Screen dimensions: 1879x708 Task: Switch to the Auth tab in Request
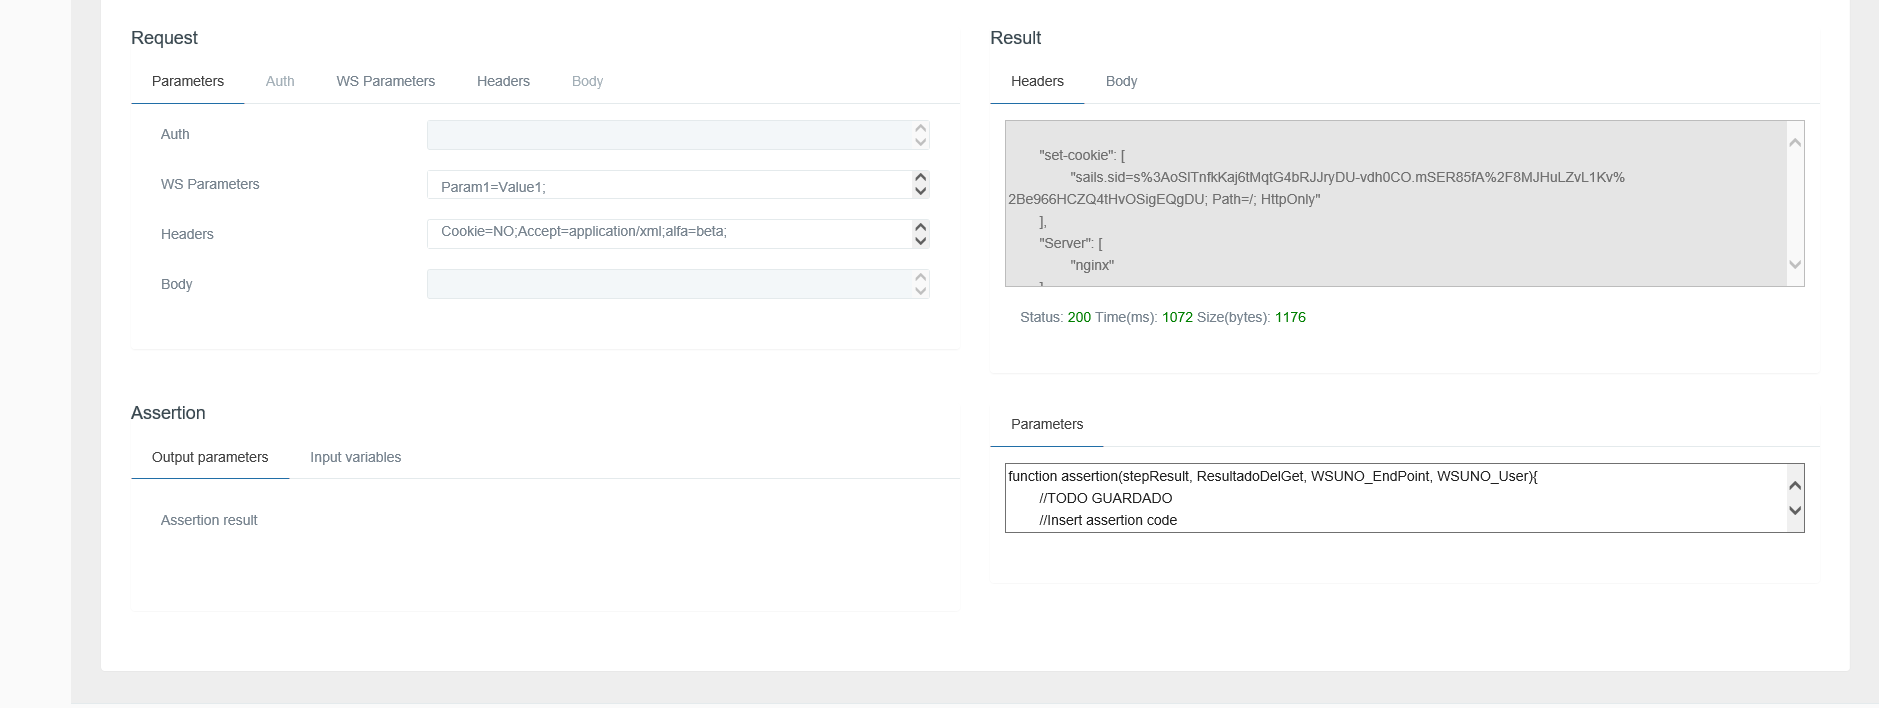click(x=280, y=81)
